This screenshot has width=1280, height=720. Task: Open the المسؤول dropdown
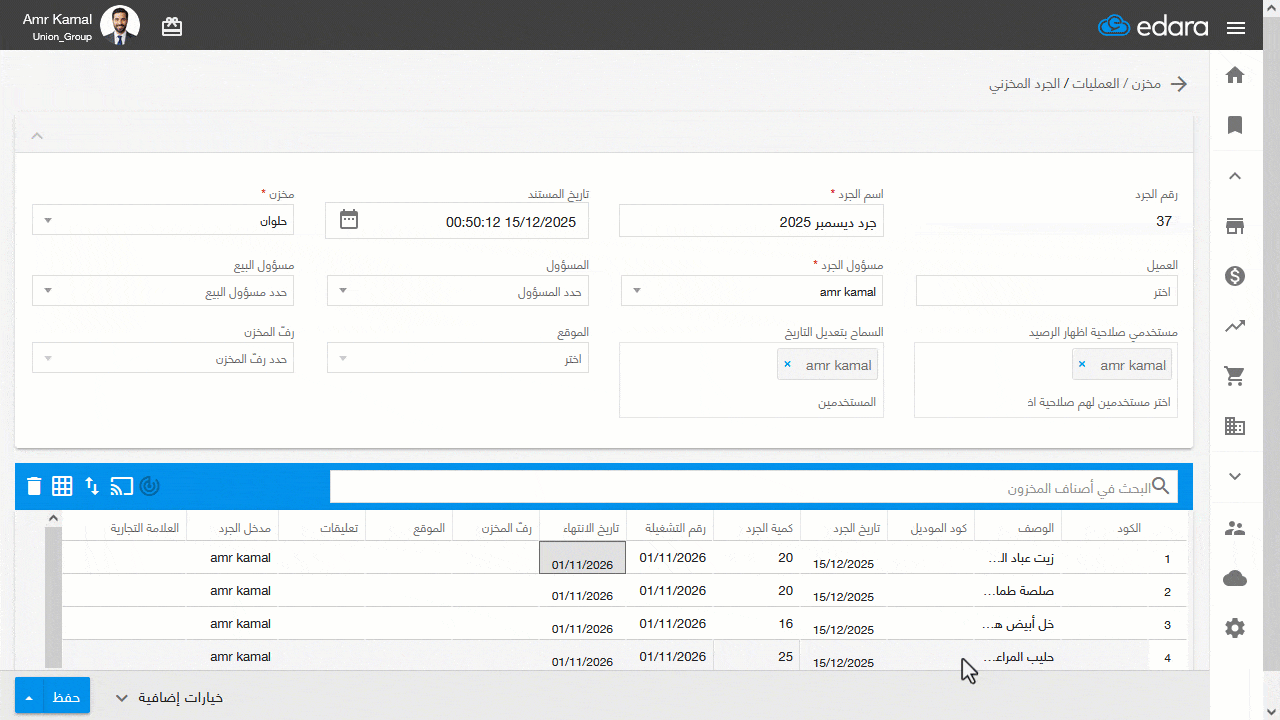pyautogui.click(x=458, y=291)
